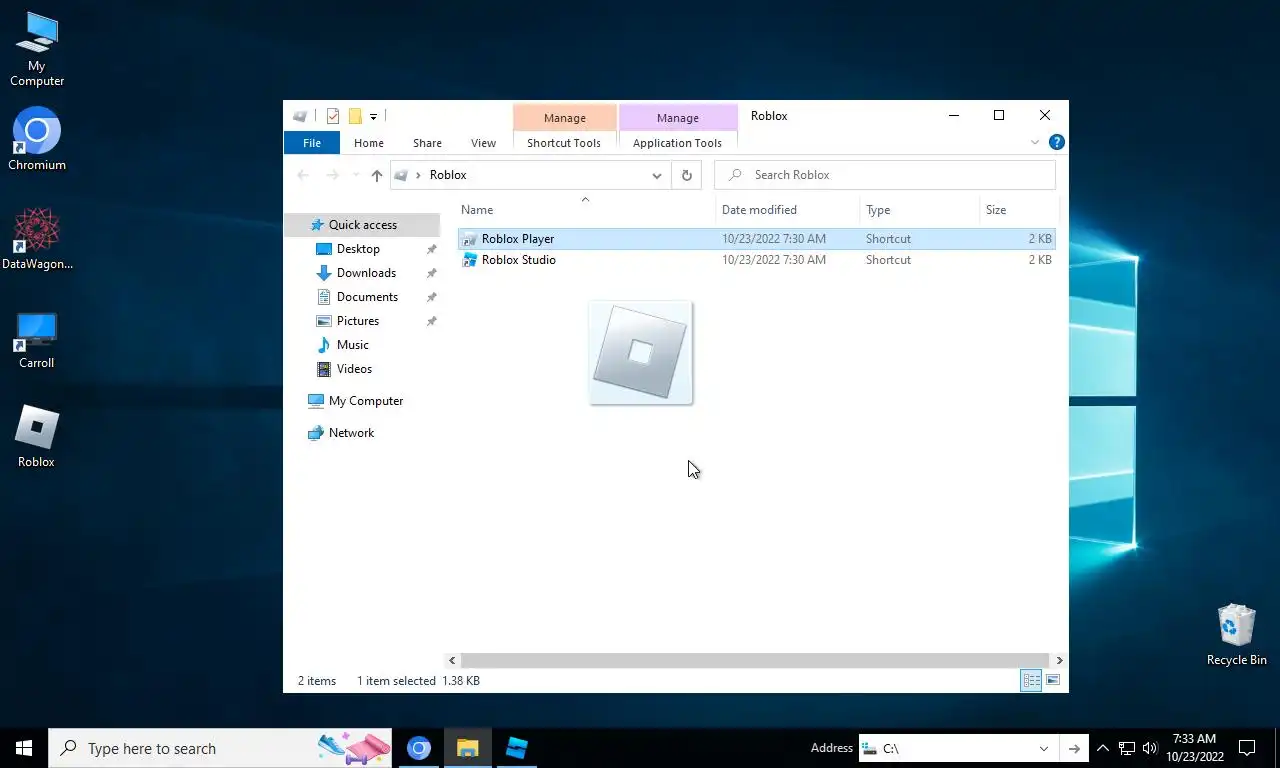Open recent locations dropdown arrow

(355, 175)
